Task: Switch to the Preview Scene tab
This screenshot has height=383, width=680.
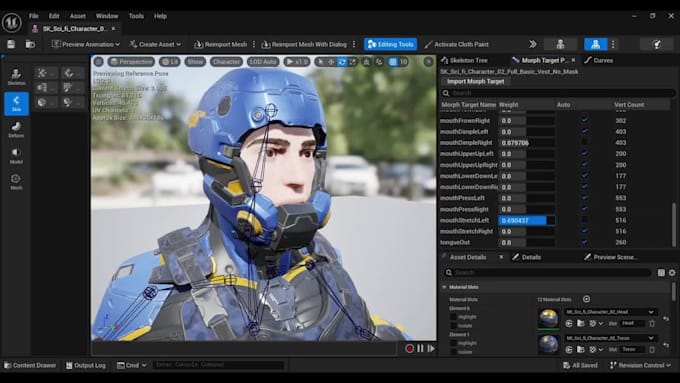Action: click(x=611, y=257)
